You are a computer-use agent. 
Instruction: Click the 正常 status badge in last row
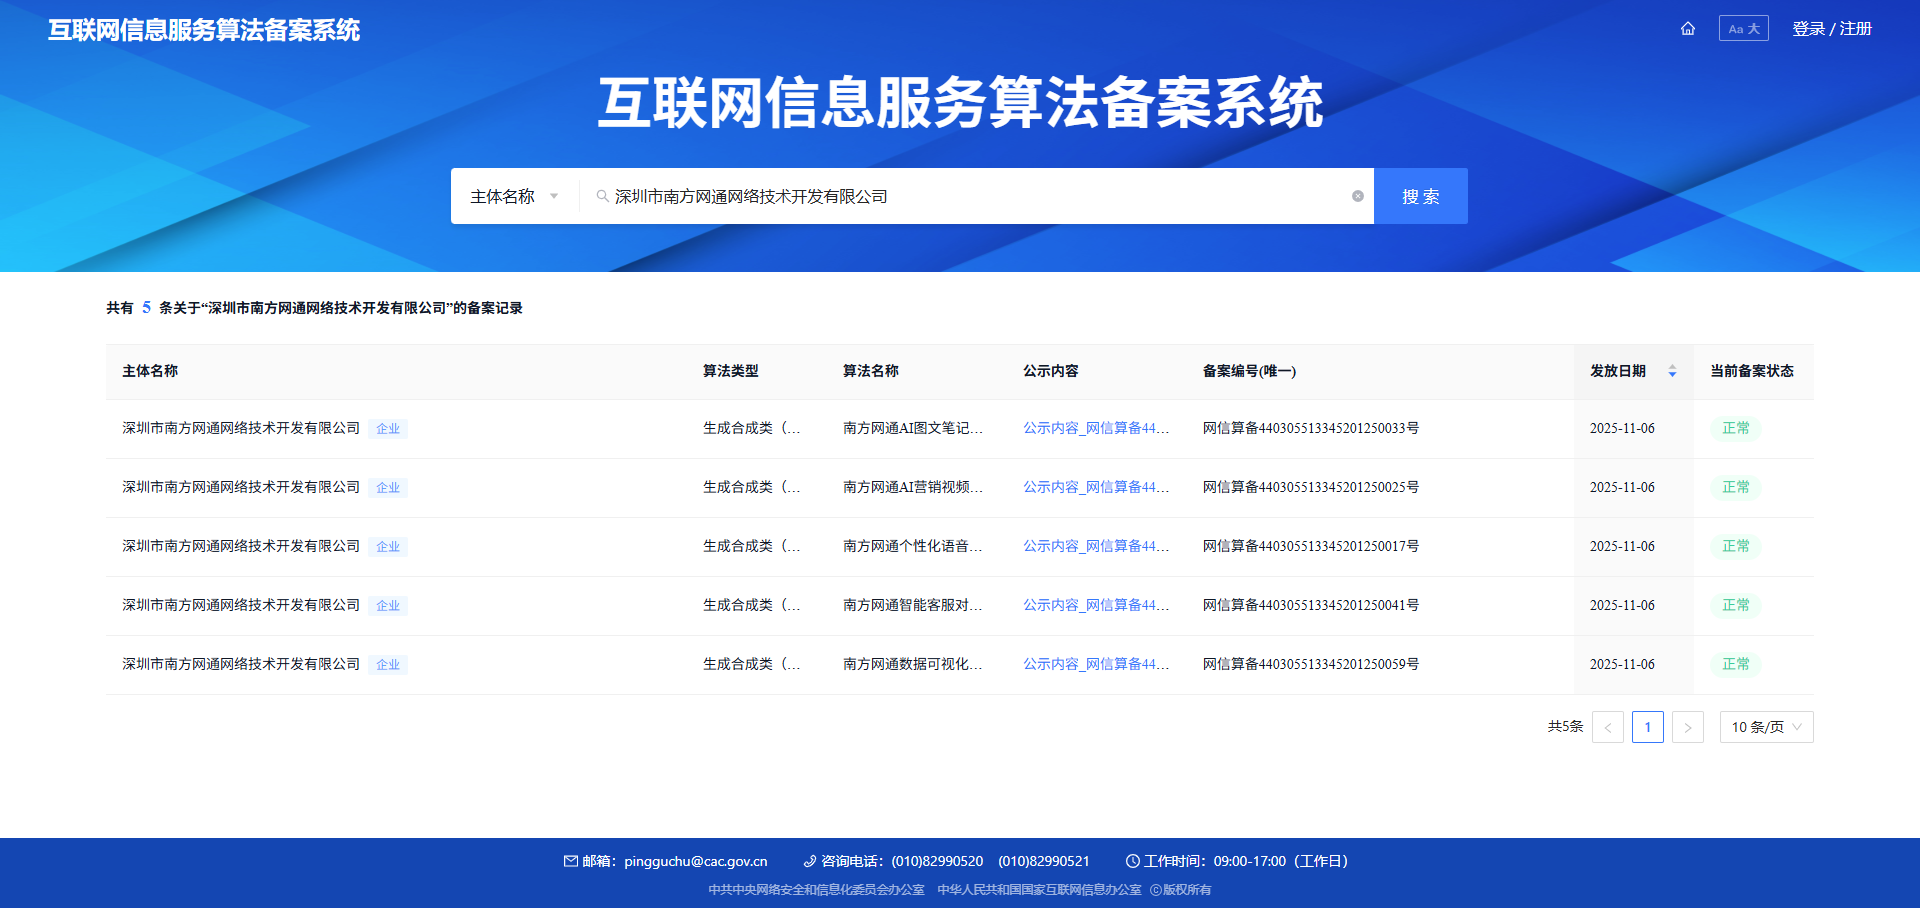pos(1735,664)
